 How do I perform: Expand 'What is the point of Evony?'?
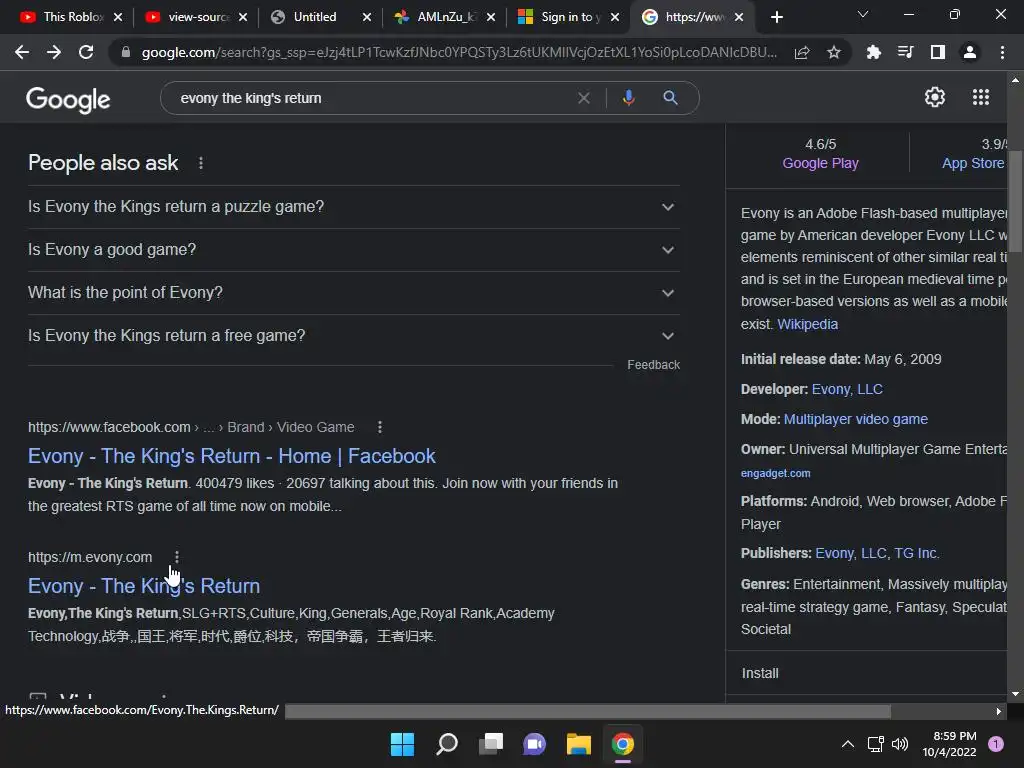[x=353, y=293]
